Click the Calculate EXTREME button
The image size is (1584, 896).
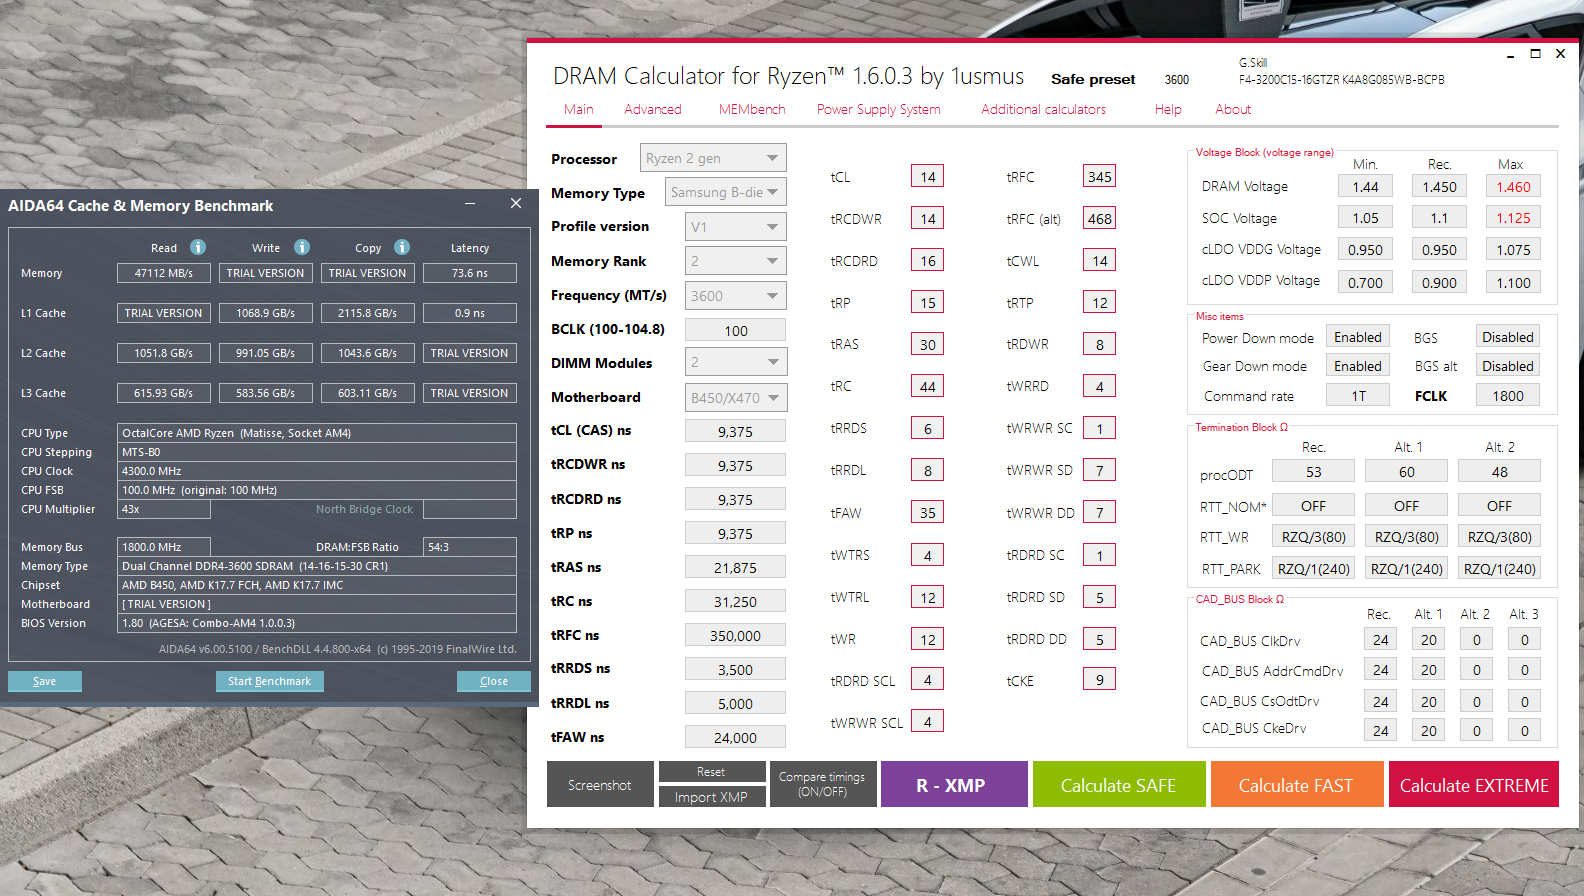(1474, 784)
